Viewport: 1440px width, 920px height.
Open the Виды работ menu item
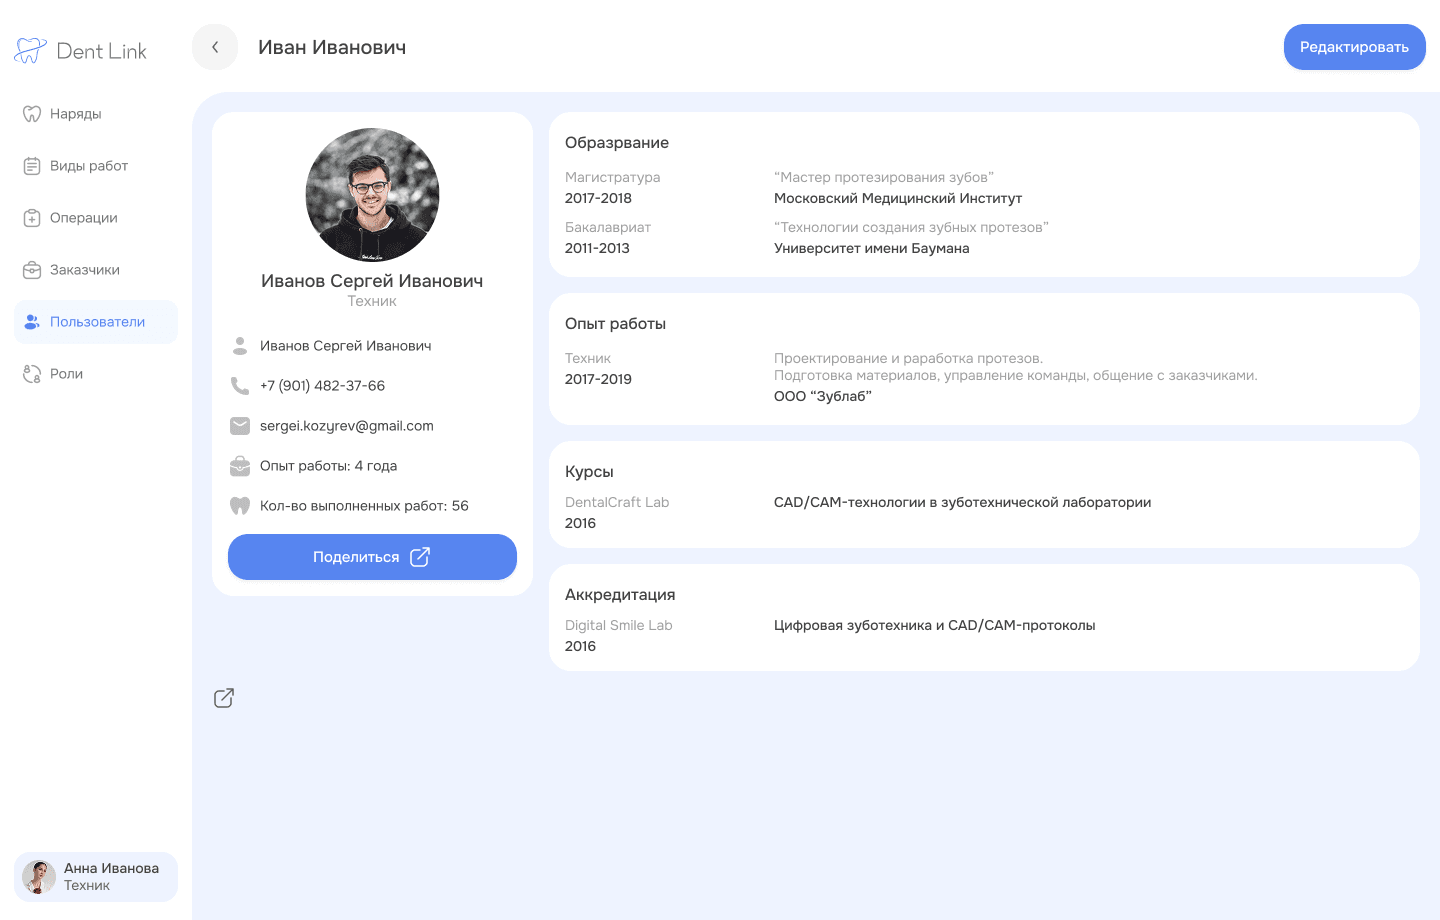point(96,166)
